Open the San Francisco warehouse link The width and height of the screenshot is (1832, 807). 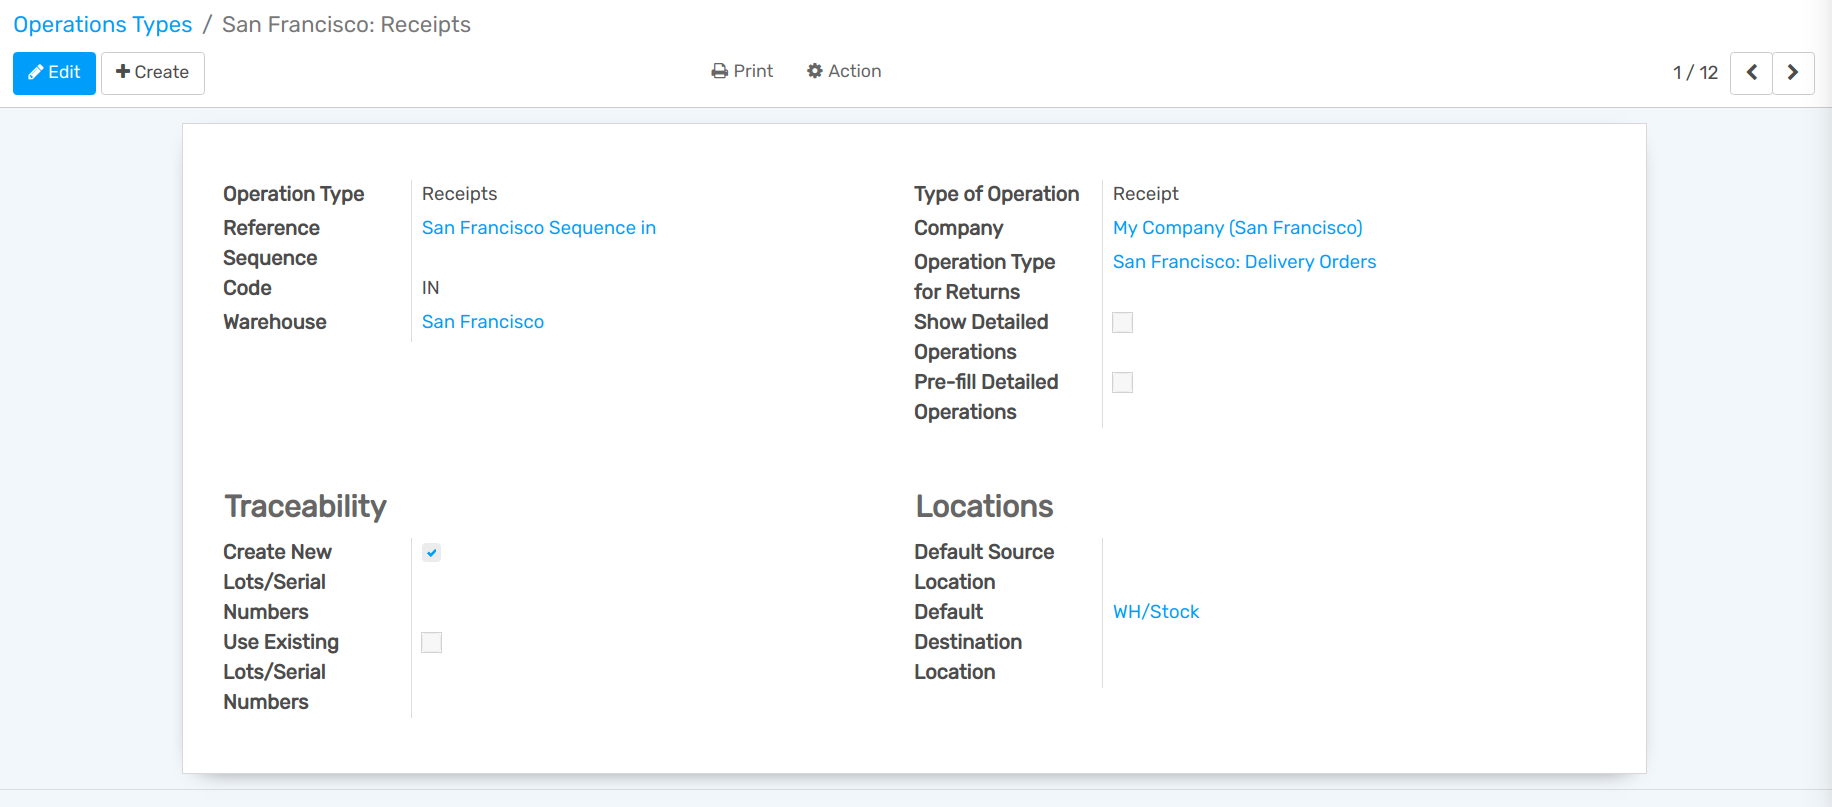tap(482, 322)
